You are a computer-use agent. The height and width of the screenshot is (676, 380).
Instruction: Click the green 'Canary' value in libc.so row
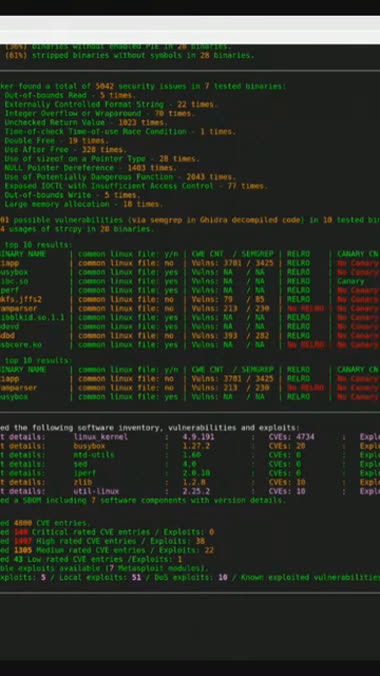[351, 281]
